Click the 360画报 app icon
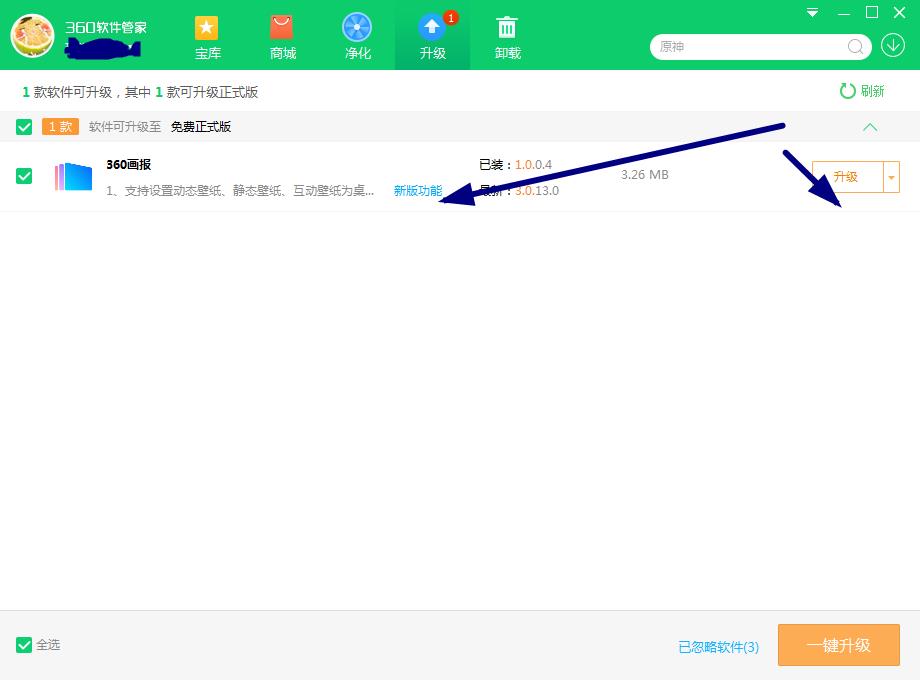The width and height of the screenshot is (920, 680). click(x=73, y=176)
